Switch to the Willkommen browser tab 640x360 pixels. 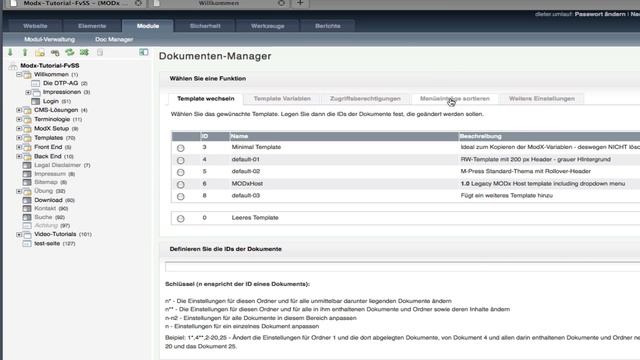pyautogui.click(x=219, y=3)
